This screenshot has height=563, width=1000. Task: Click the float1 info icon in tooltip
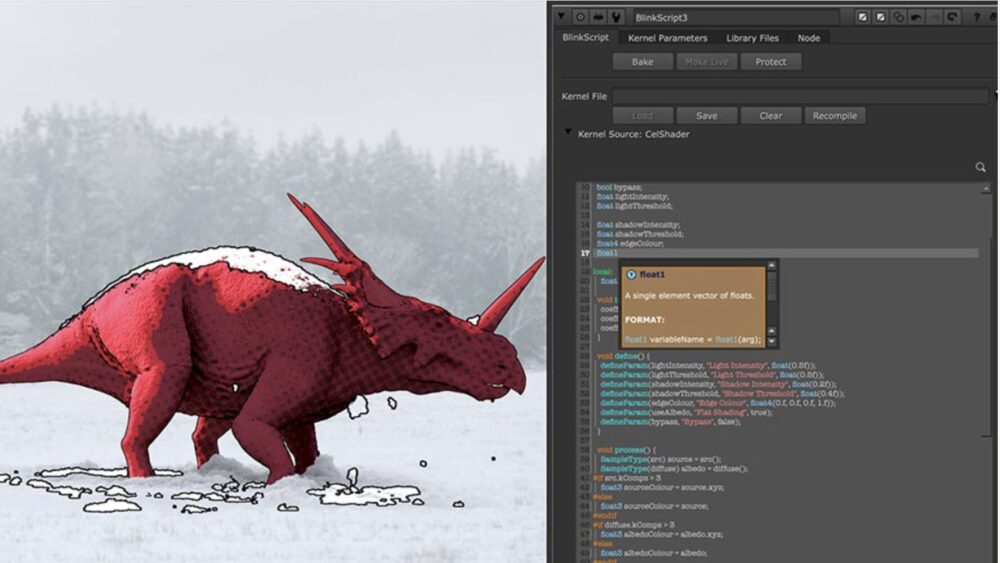[x=631, y=275]
